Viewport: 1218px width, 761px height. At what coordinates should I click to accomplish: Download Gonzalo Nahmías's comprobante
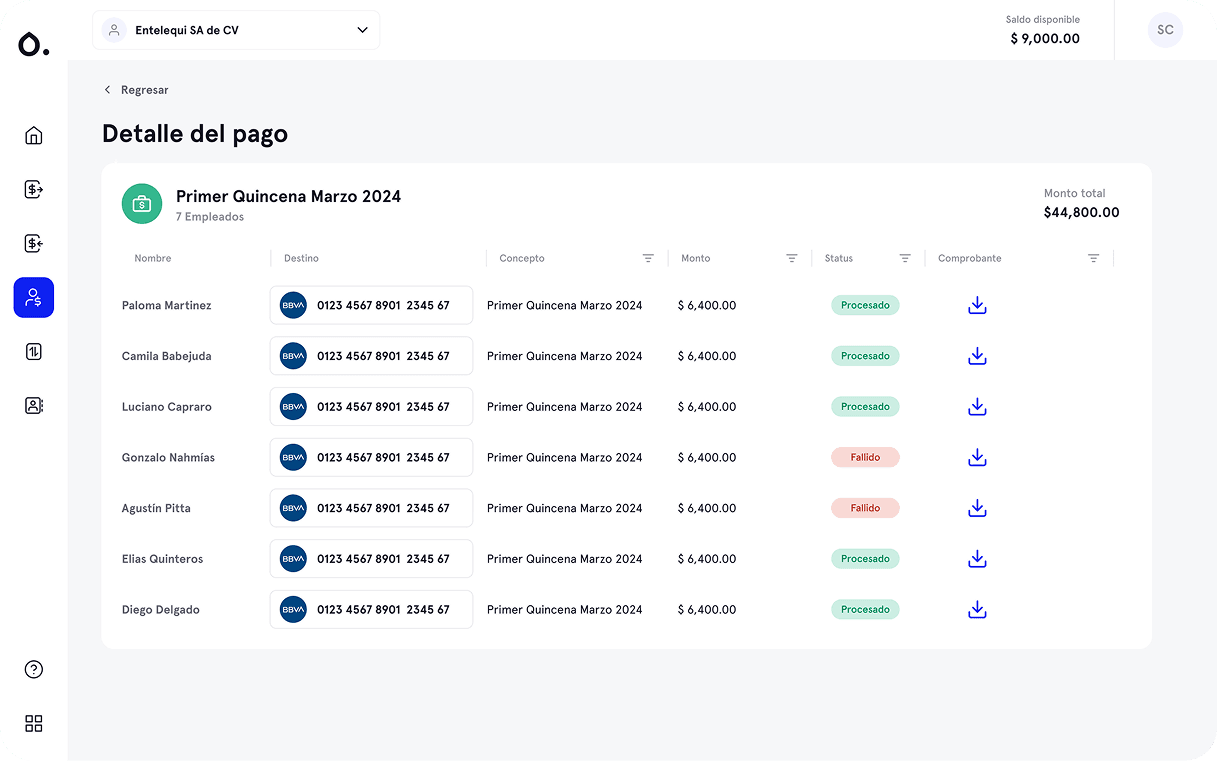tap(977, 457)
